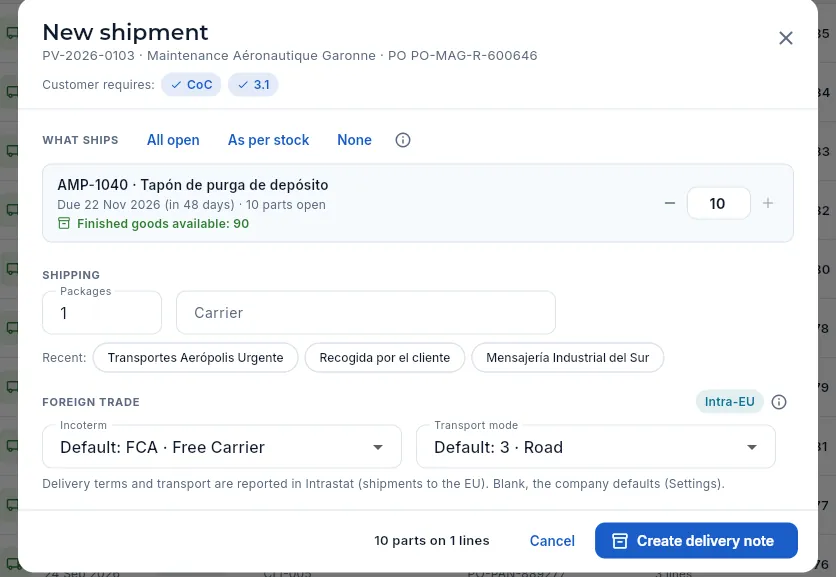Click the Intra-EU badge
Image resolution: width=836 pixels, height=577 pixels.
729,402
